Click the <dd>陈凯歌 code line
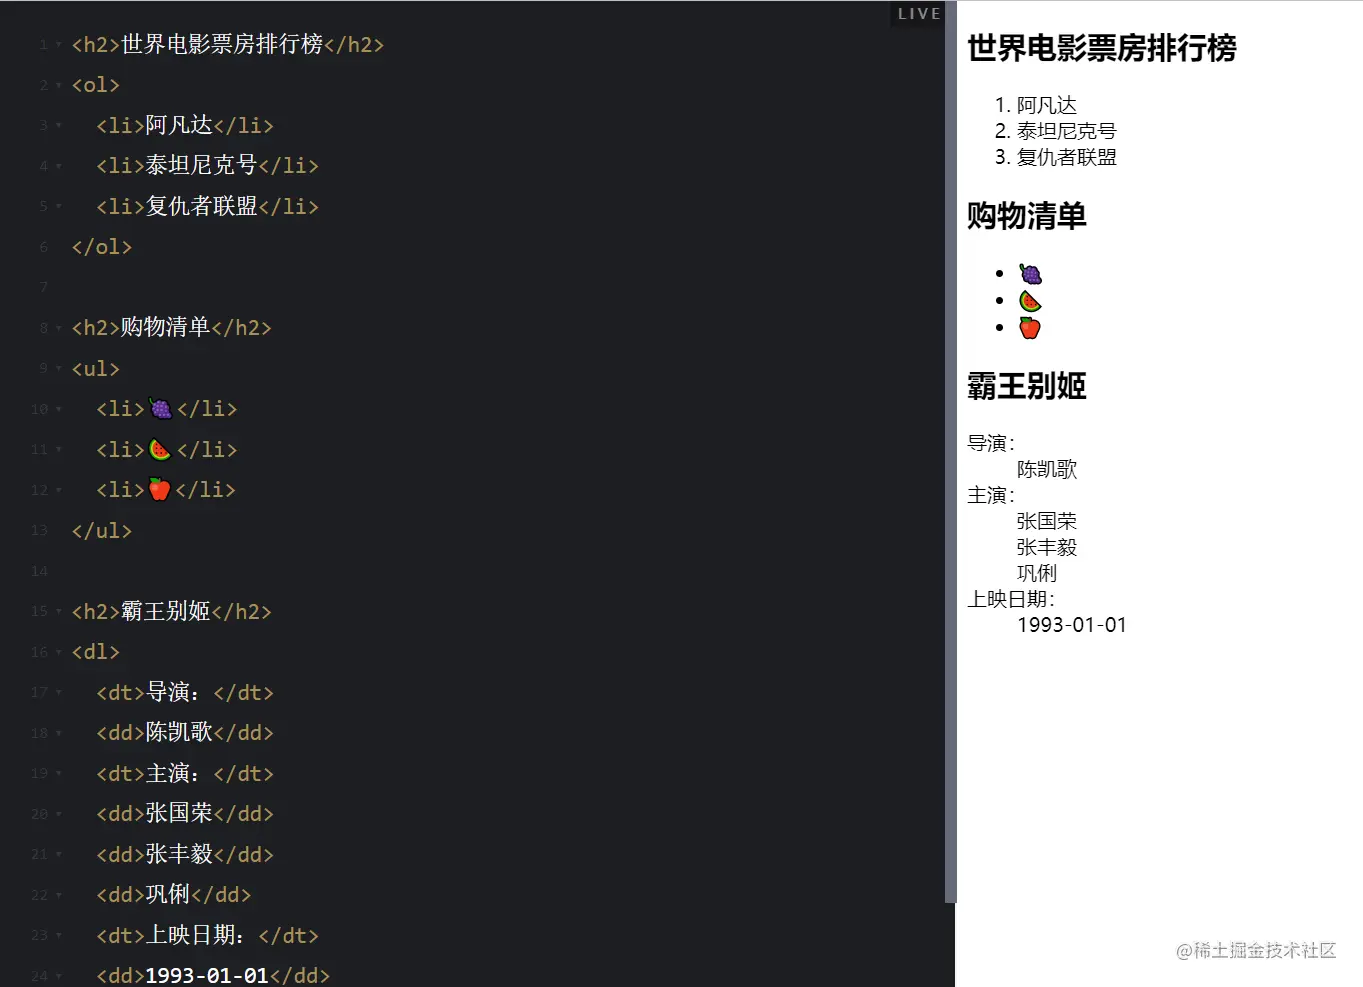The height and width of the screenshot is (987, 1363). tap(185, 733)
